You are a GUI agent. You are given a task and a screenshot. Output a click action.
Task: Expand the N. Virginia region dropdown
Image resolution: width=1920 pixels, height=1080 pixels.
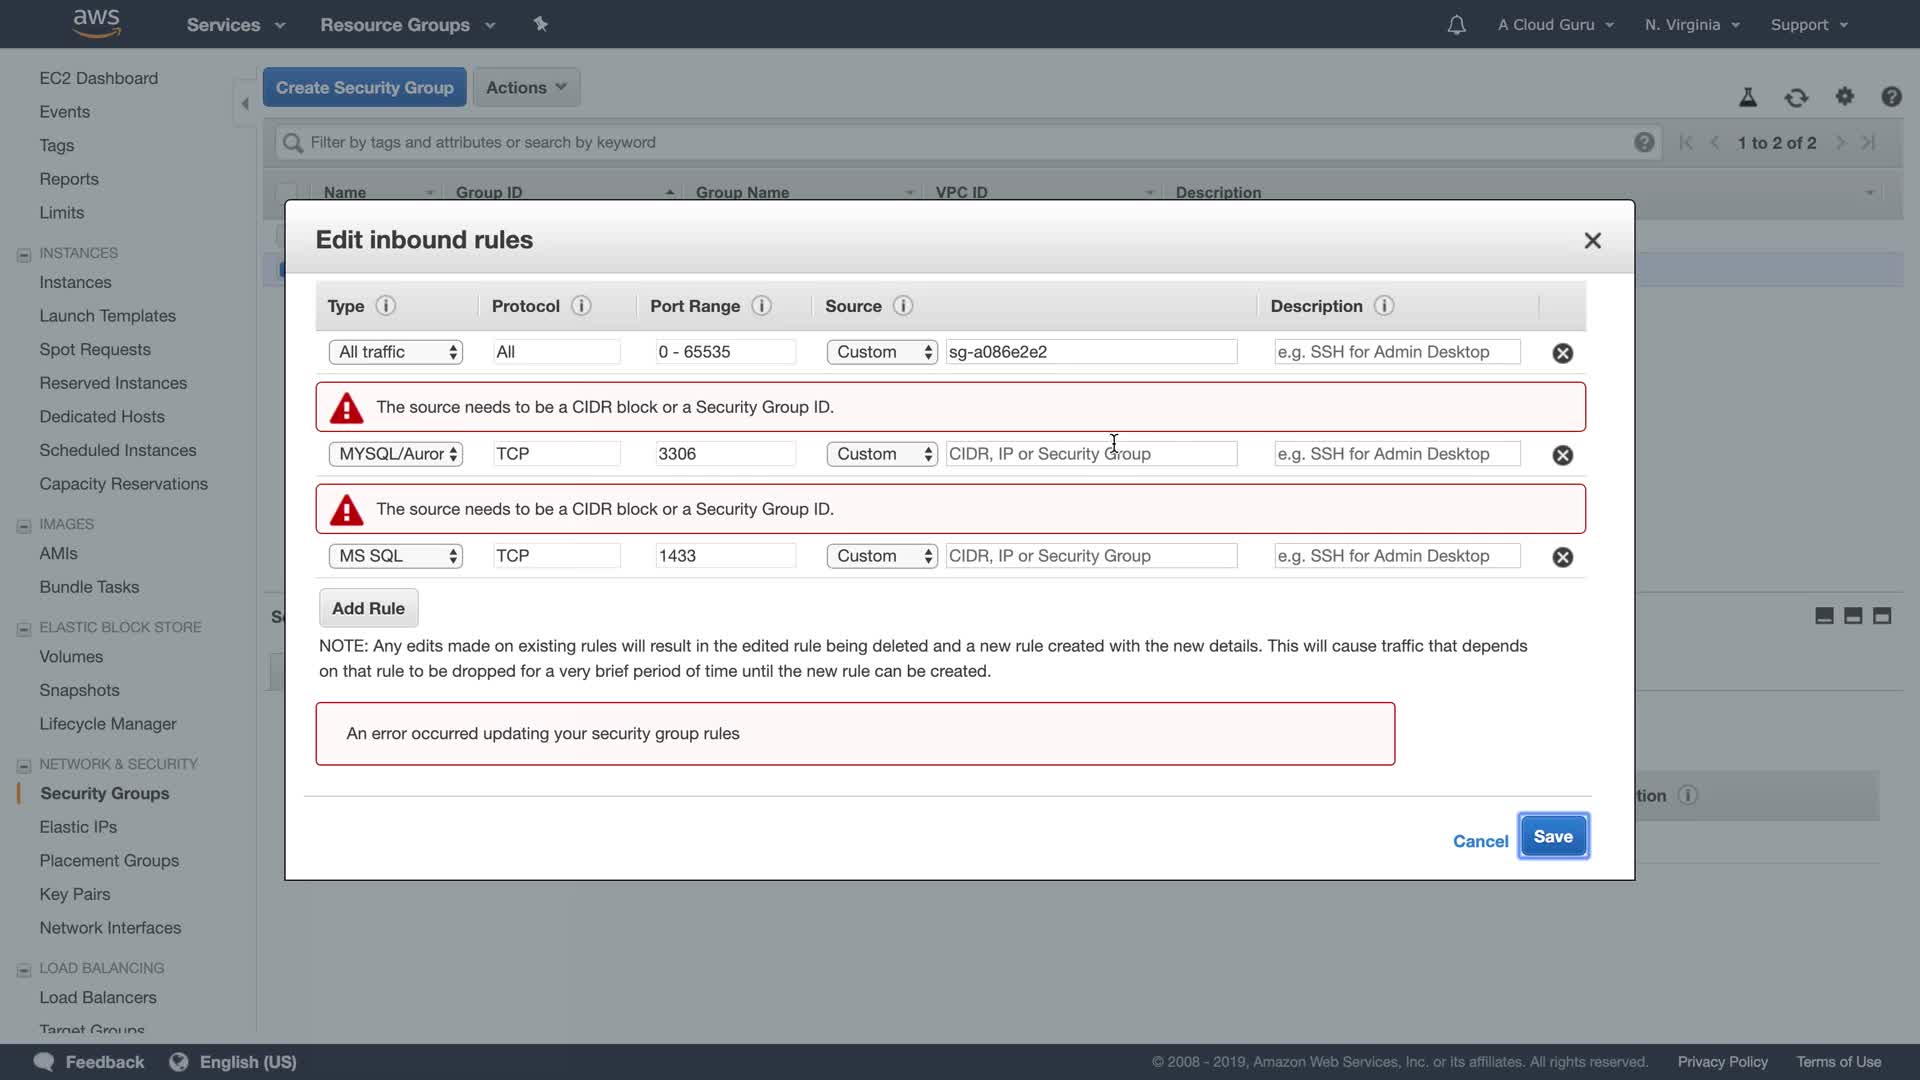click(x=1692, y=25)
